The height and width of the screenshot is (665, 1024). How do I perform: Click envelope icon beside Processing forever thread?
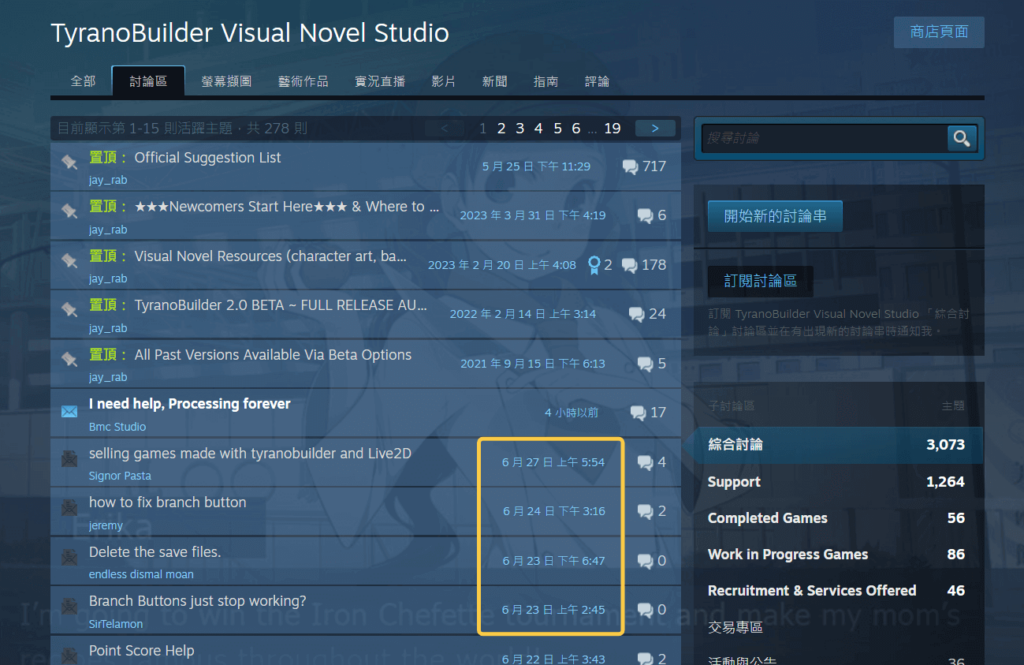[x=69, y=412]
